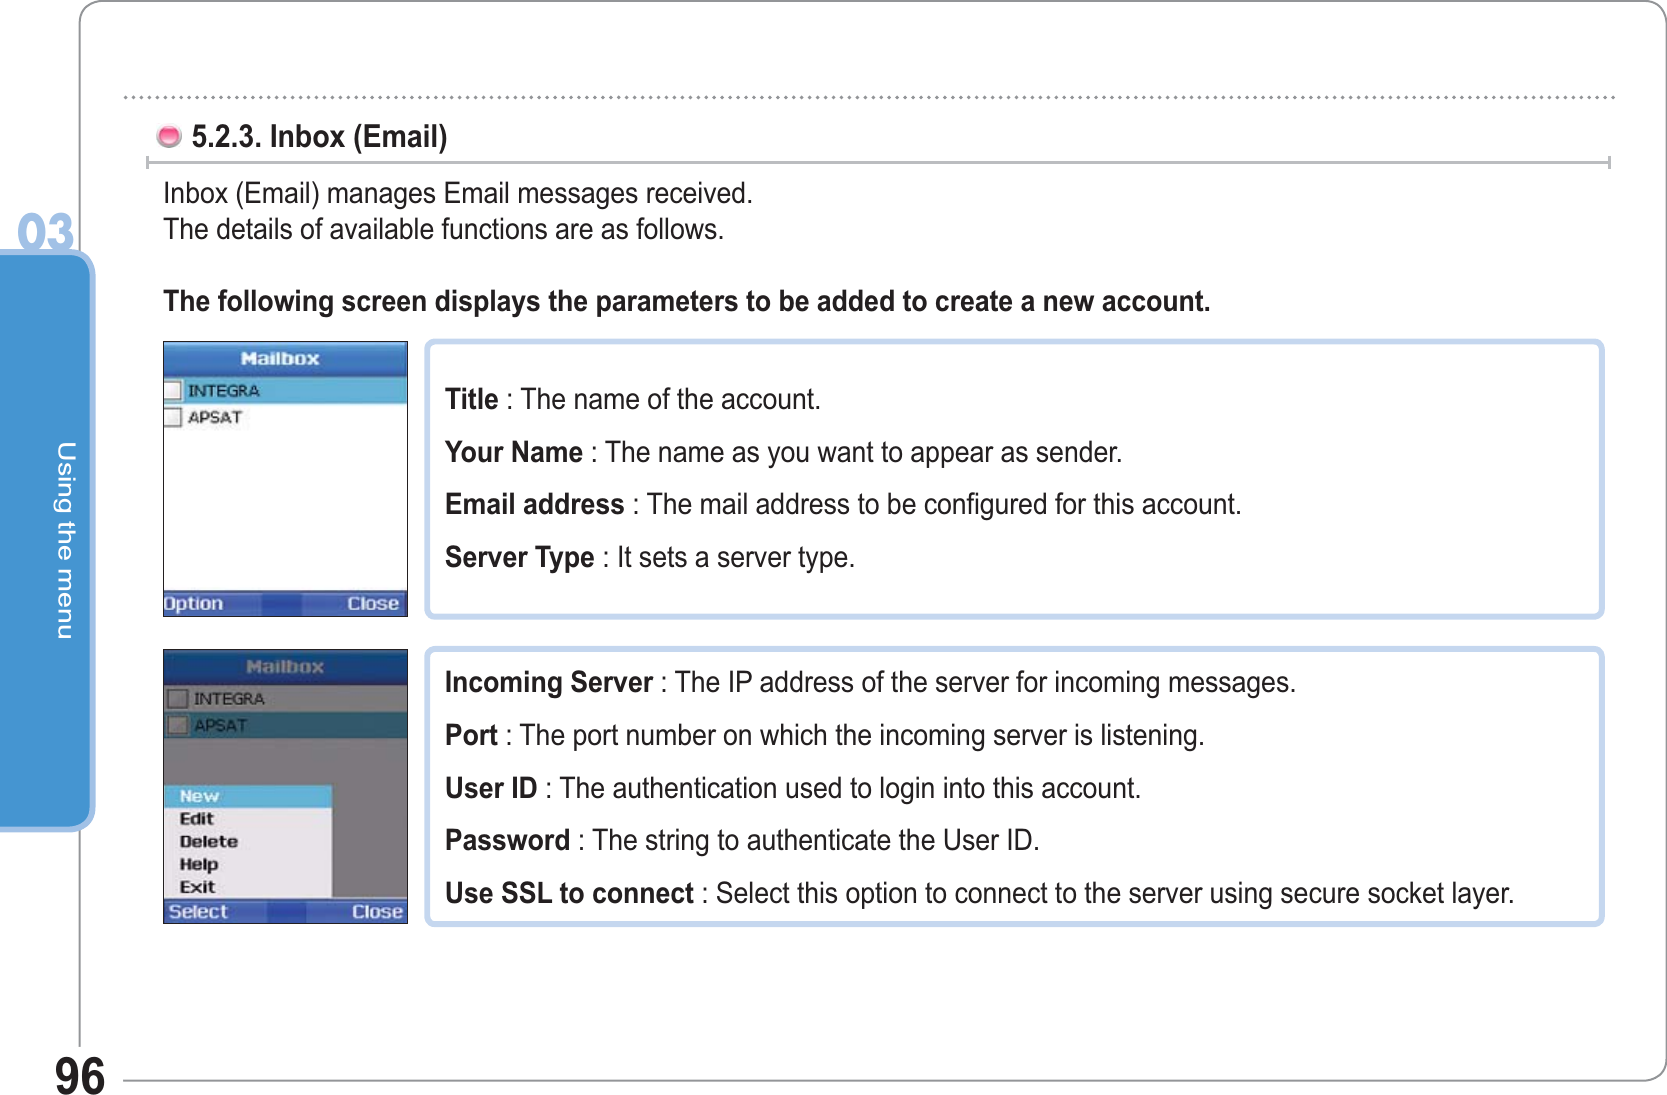Tick the APSAT checkbox in upper Mailbox screen

pos(173,417)
